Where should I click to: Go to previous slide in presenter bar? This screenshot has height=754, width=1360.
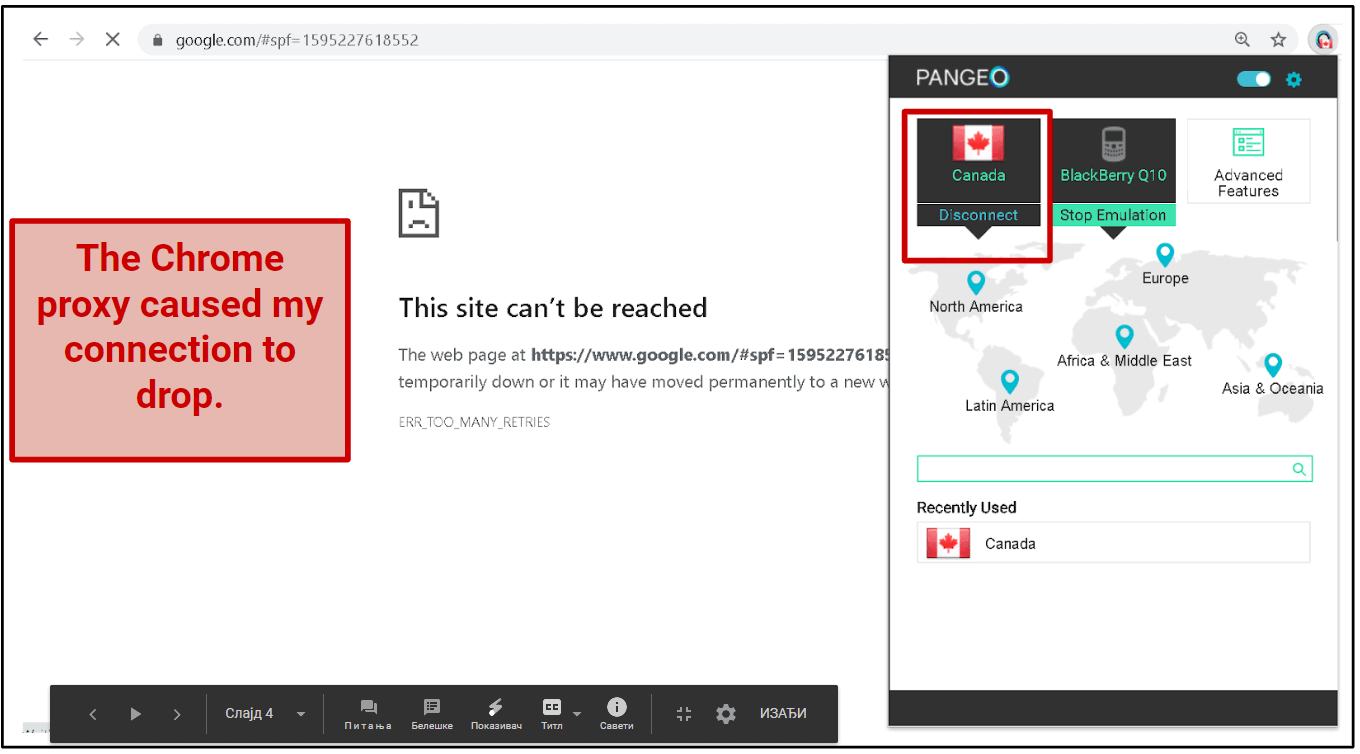[93, 714]
